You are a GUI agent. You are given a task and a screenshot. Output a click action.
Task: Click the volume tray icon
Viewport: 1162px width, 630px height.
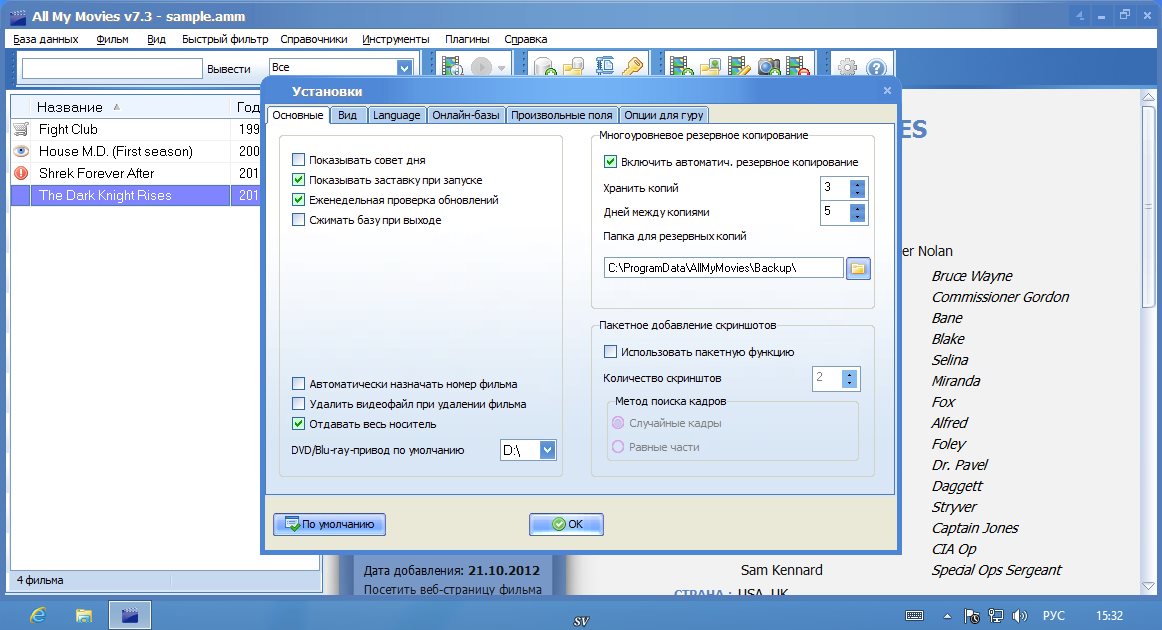[x=1020, y=616]
